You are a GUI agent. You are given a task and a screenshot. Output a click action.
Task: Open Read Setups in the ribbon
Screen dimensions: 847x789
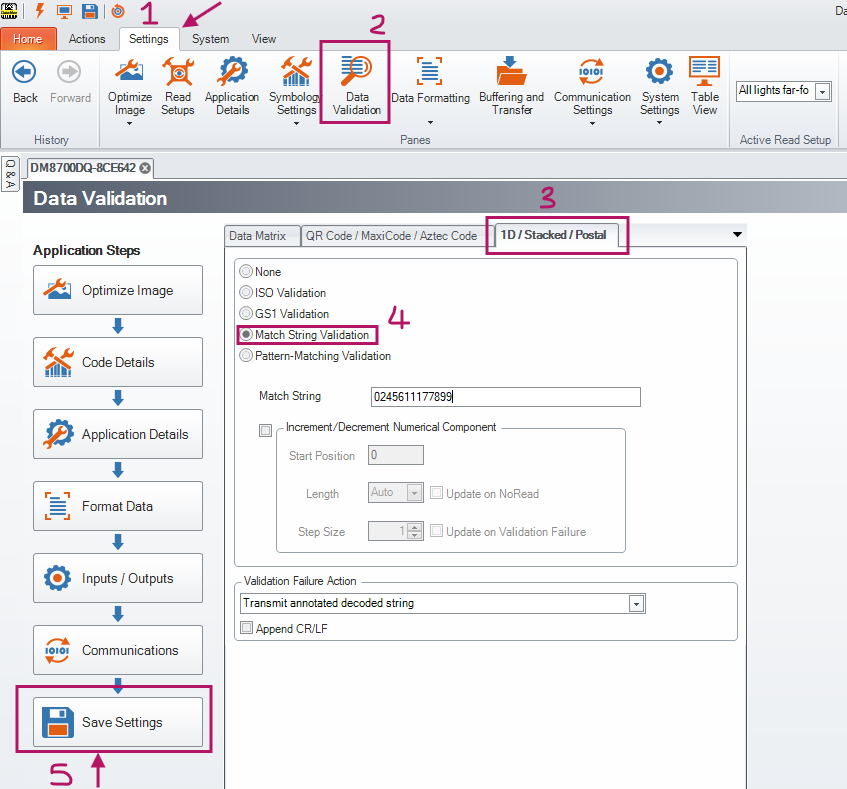(177, 84)
